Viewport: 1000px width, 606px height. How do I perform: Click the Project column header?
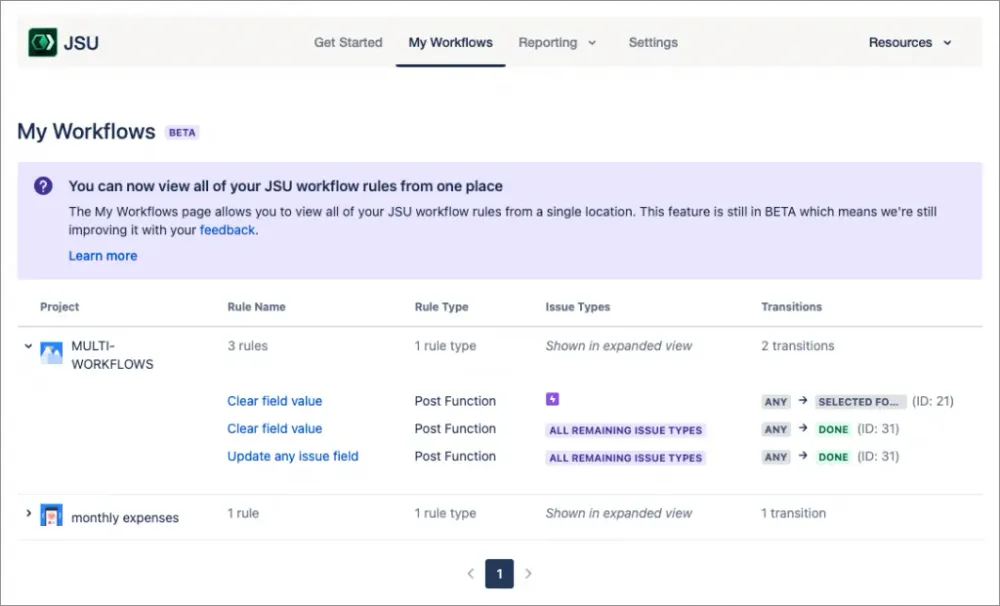(59, 307)
